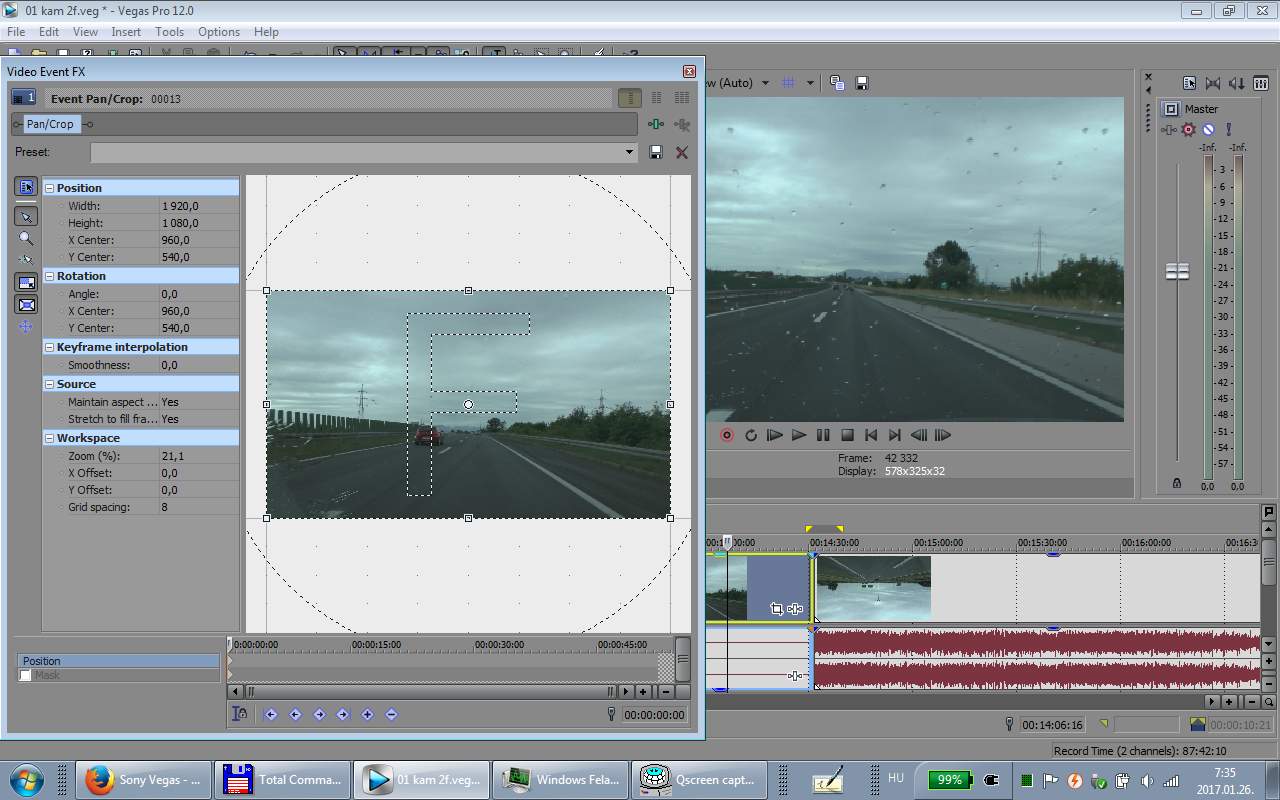Collapse the Source section
This screenshot has height=800, width=1280.
(x=49, y=384)
